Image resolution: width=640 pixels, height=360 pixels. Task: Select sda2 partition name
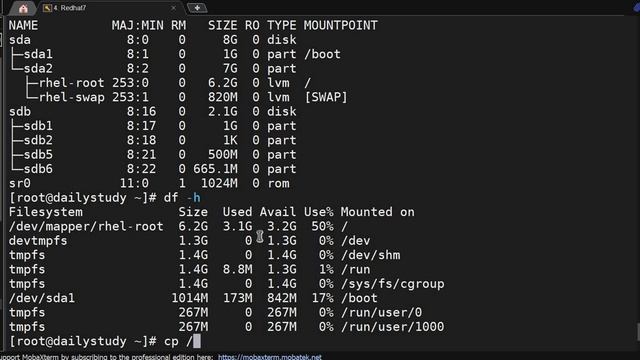[38, 68]
